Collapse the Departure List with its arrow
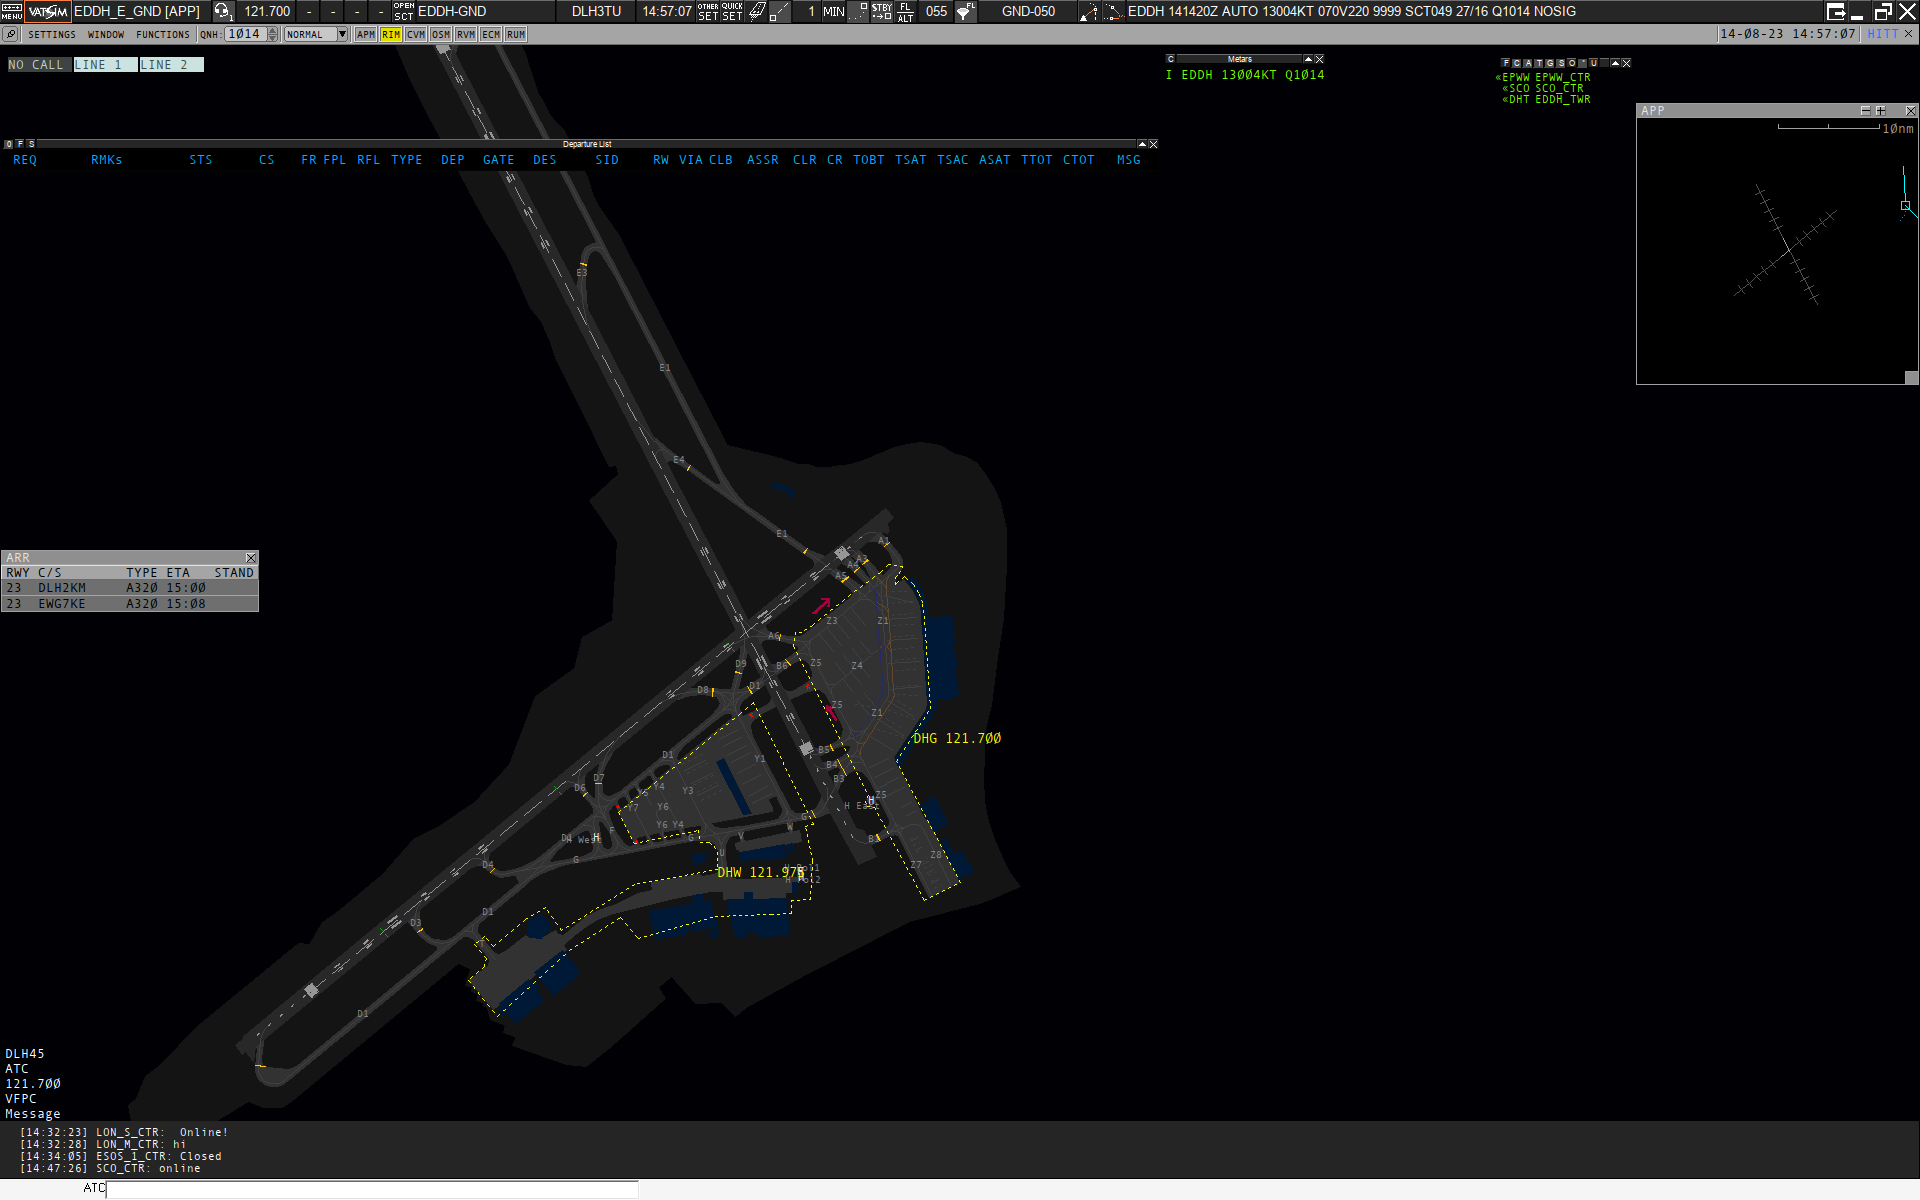The image size is (1920, 1200). coord(1142,144)
